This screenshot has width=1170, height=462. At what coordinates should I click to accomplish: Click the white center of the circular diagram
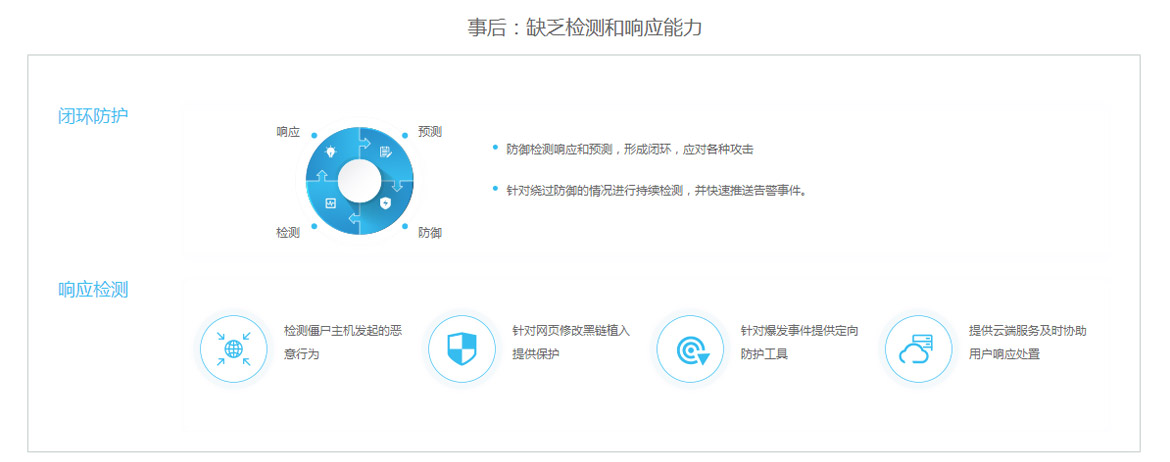click(359, 180)
